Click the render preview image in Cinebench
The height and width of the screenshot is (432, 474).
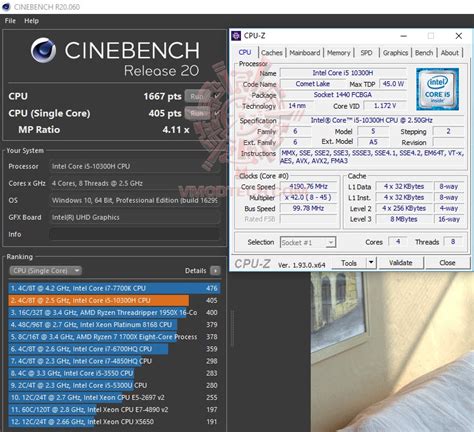392,352
